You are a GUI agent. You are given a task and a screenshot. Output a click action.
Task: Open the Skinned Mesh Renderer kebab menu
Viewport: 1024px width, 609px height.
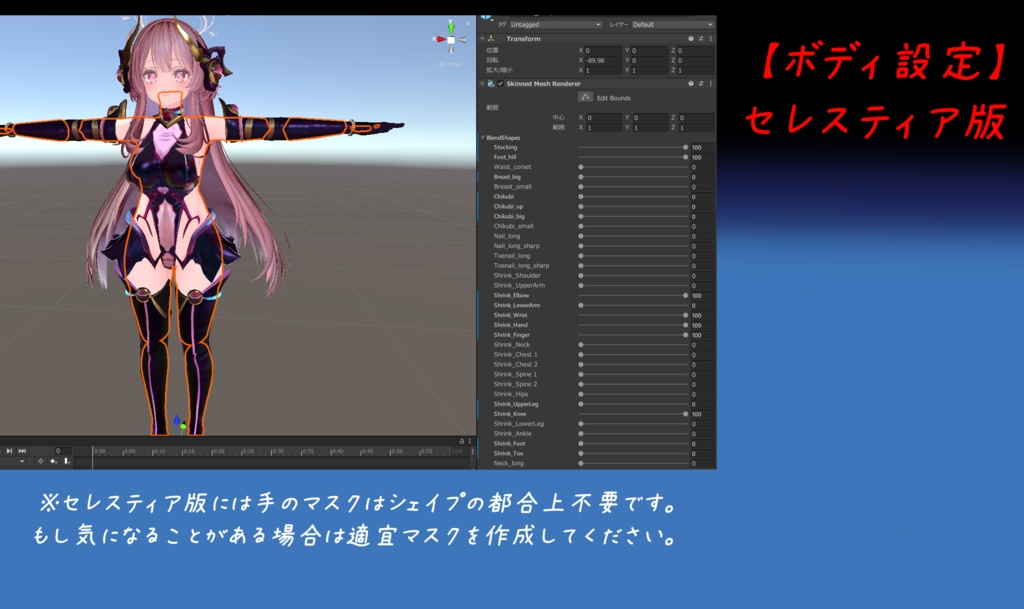[x=712, y=84]
